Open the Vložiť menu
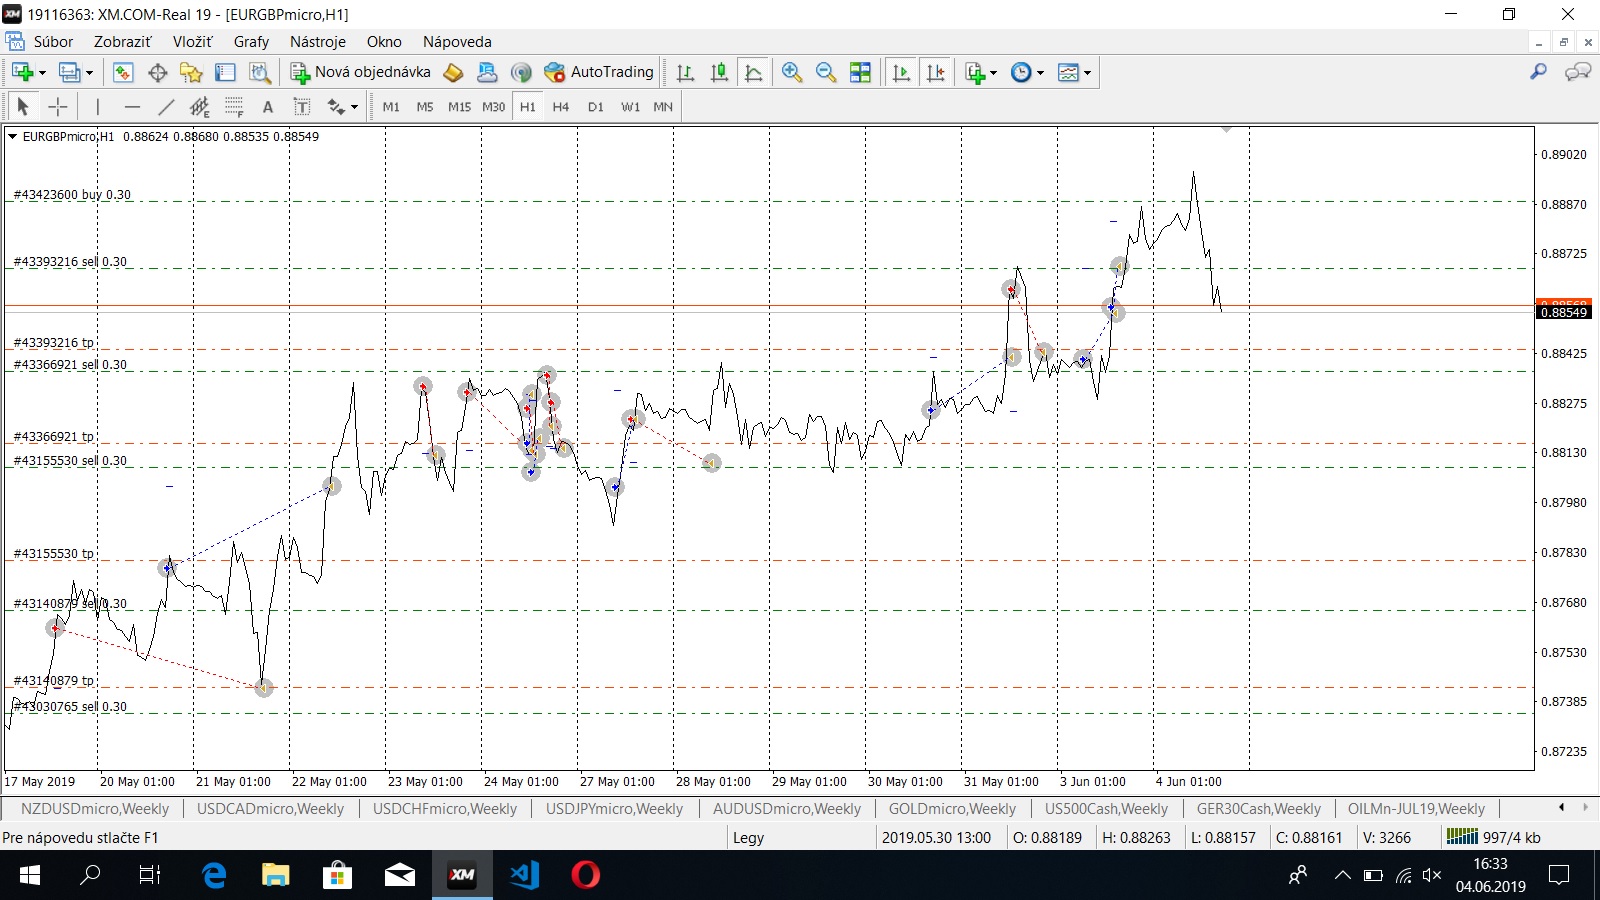 click(192, 42)
